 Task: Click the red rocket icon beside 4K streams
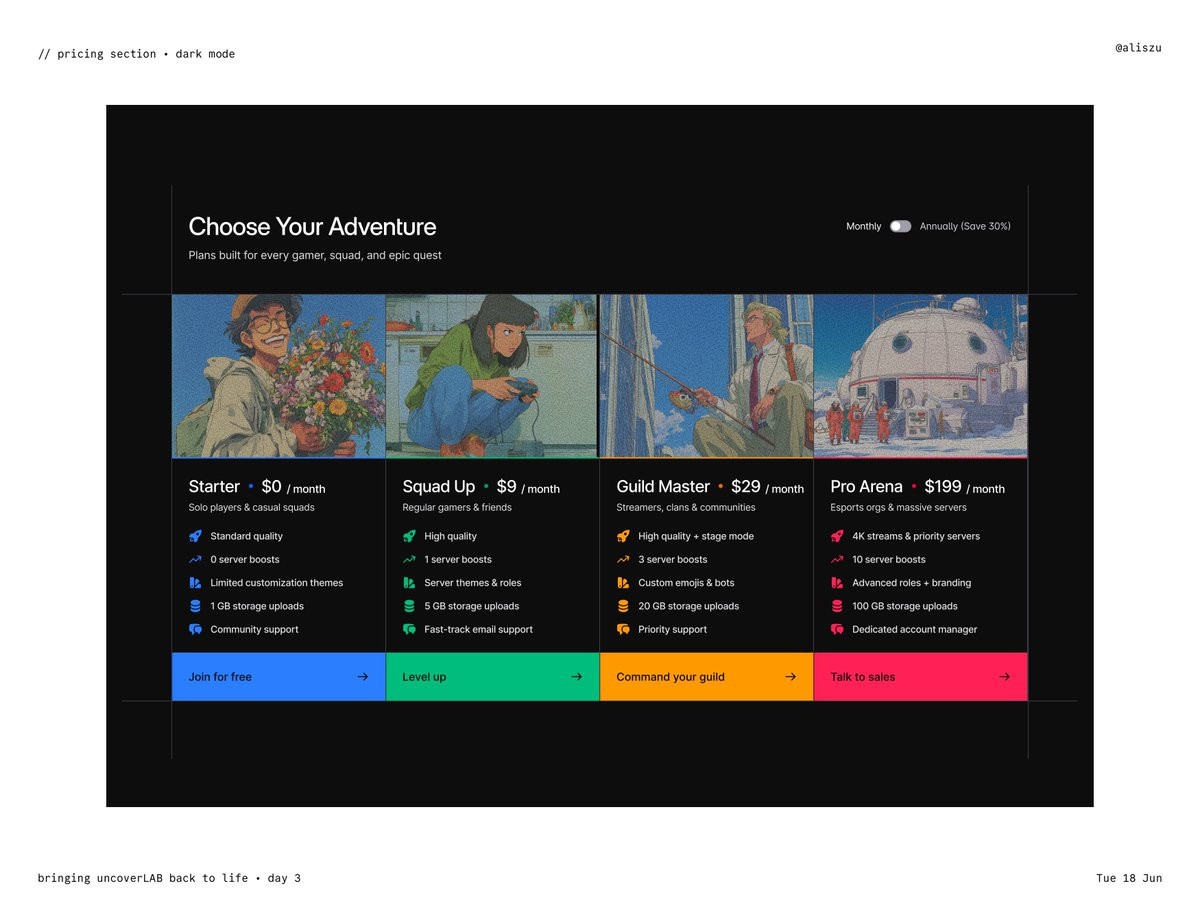837,536
